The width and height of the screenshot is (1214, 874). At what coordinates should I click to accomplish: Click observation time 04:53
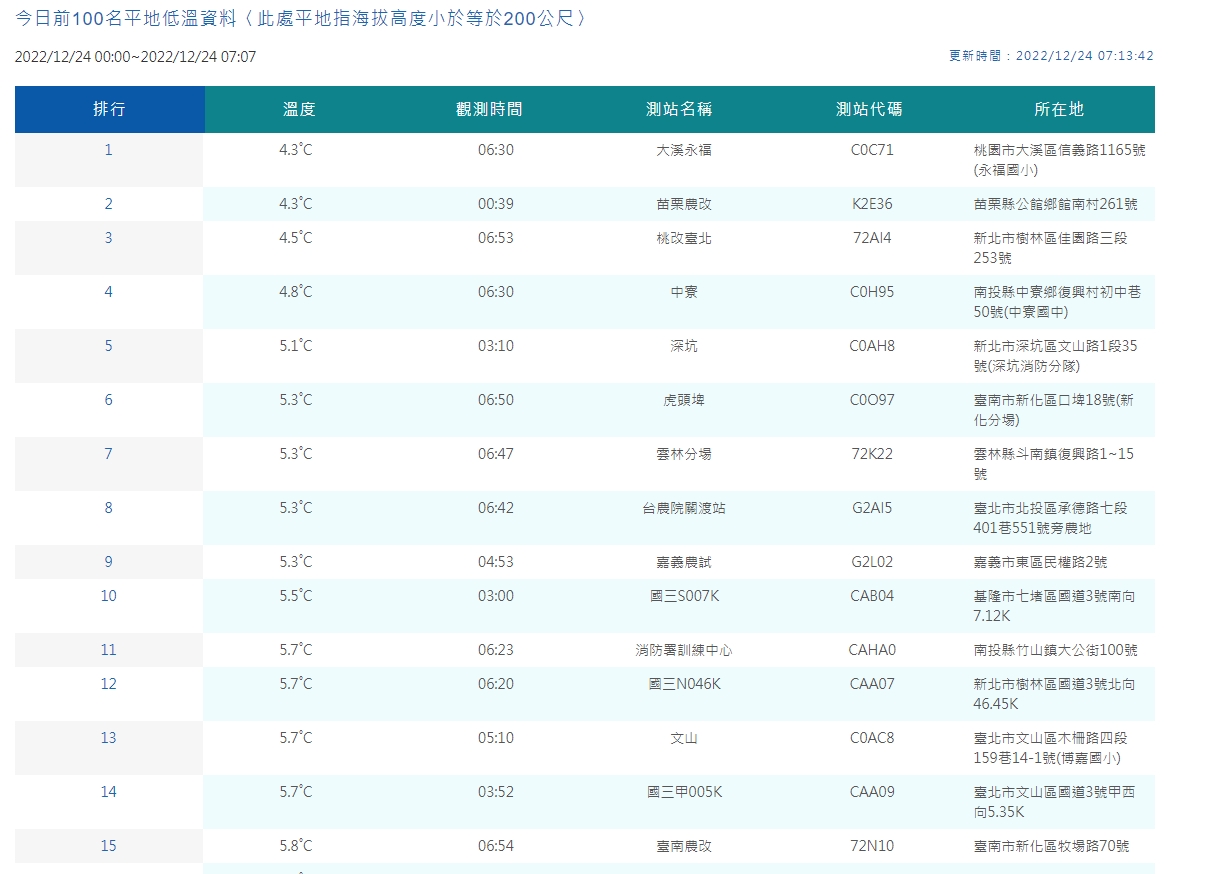point(496,562)
